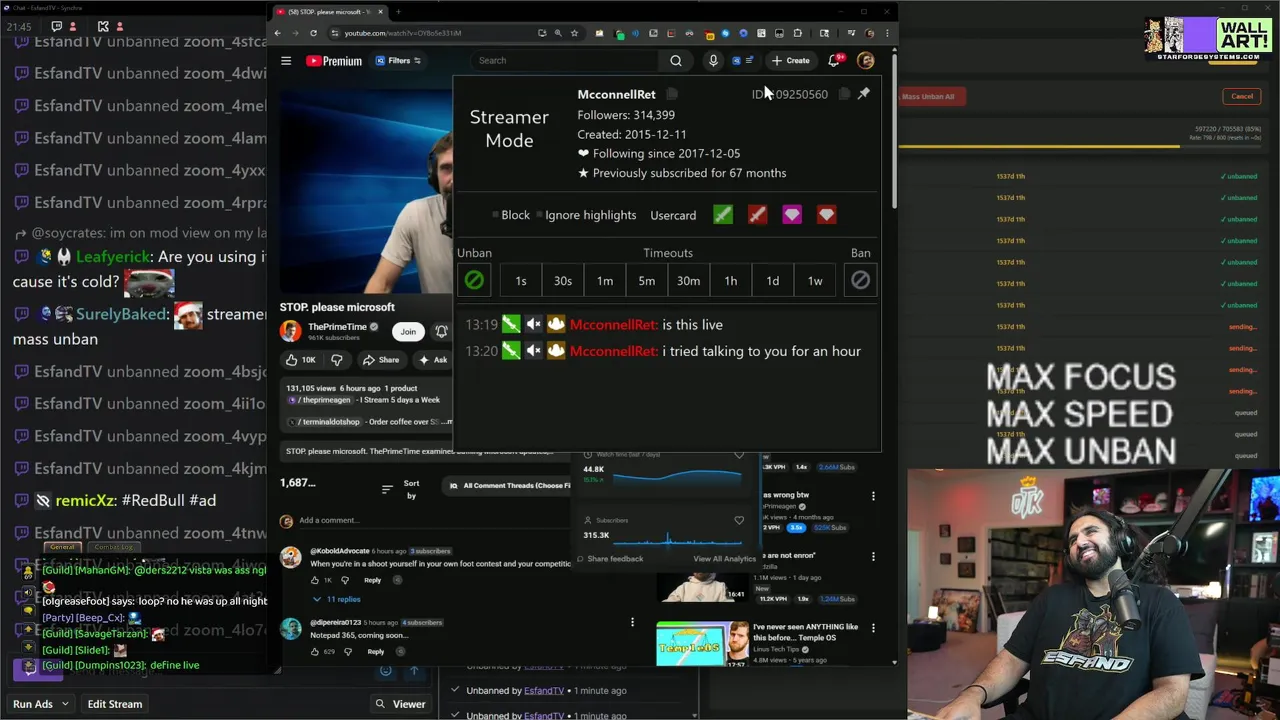Open YouTube notifications bell
1280x720 pixels.
click(x=834, y=61)
